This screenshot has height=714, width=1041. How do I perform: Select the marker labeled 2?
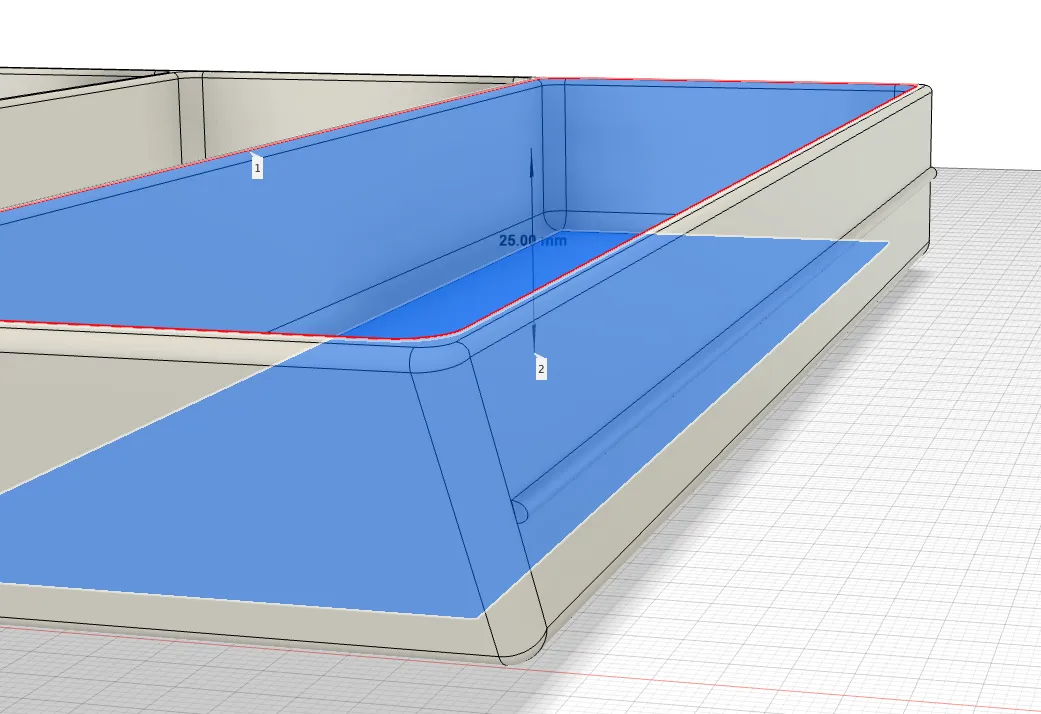click(x=541, y=369)
